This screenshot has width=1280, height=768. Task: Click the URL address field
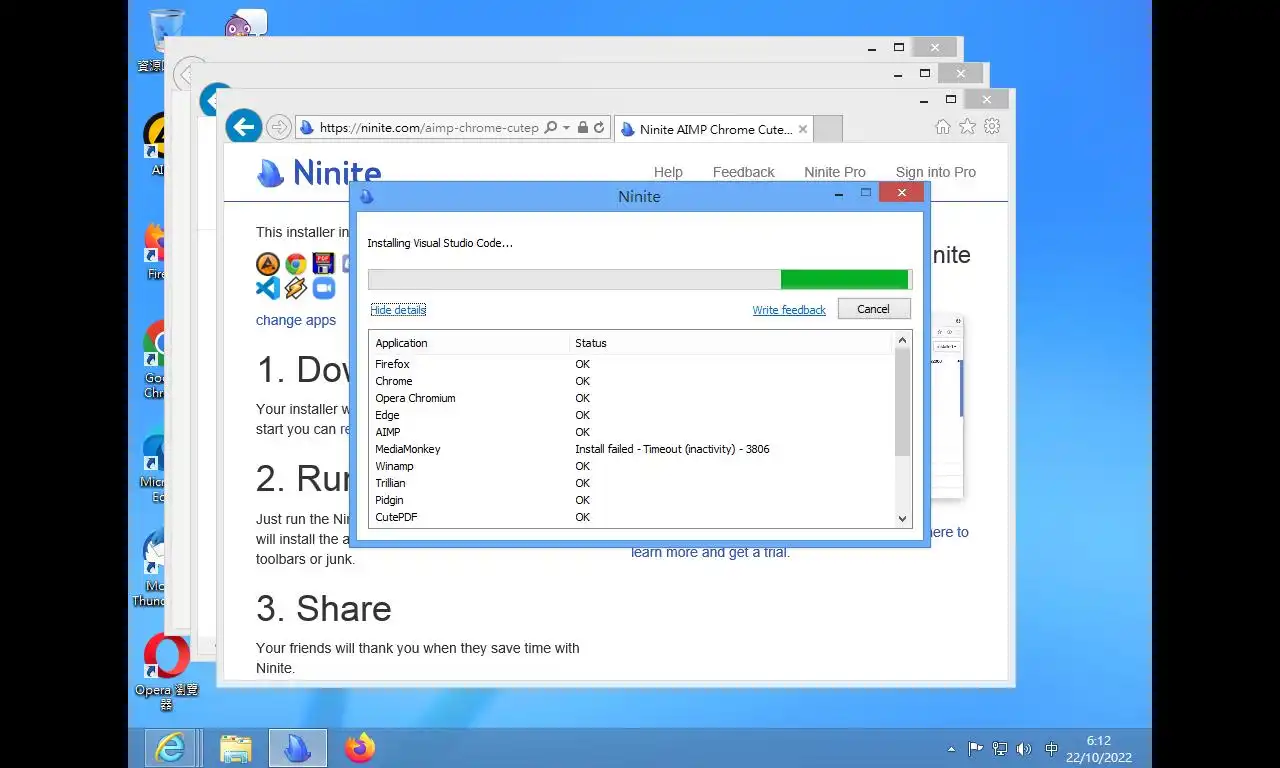[x=429, y=128]
